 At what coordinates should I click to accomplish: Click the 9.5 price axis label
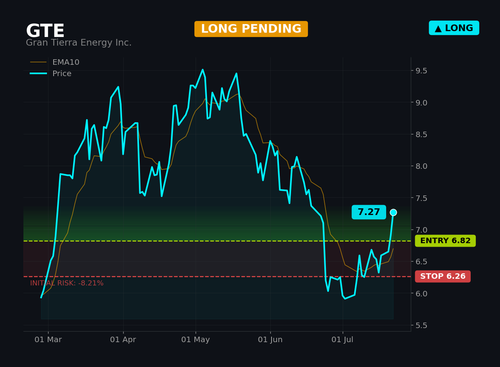pos(421,71)
